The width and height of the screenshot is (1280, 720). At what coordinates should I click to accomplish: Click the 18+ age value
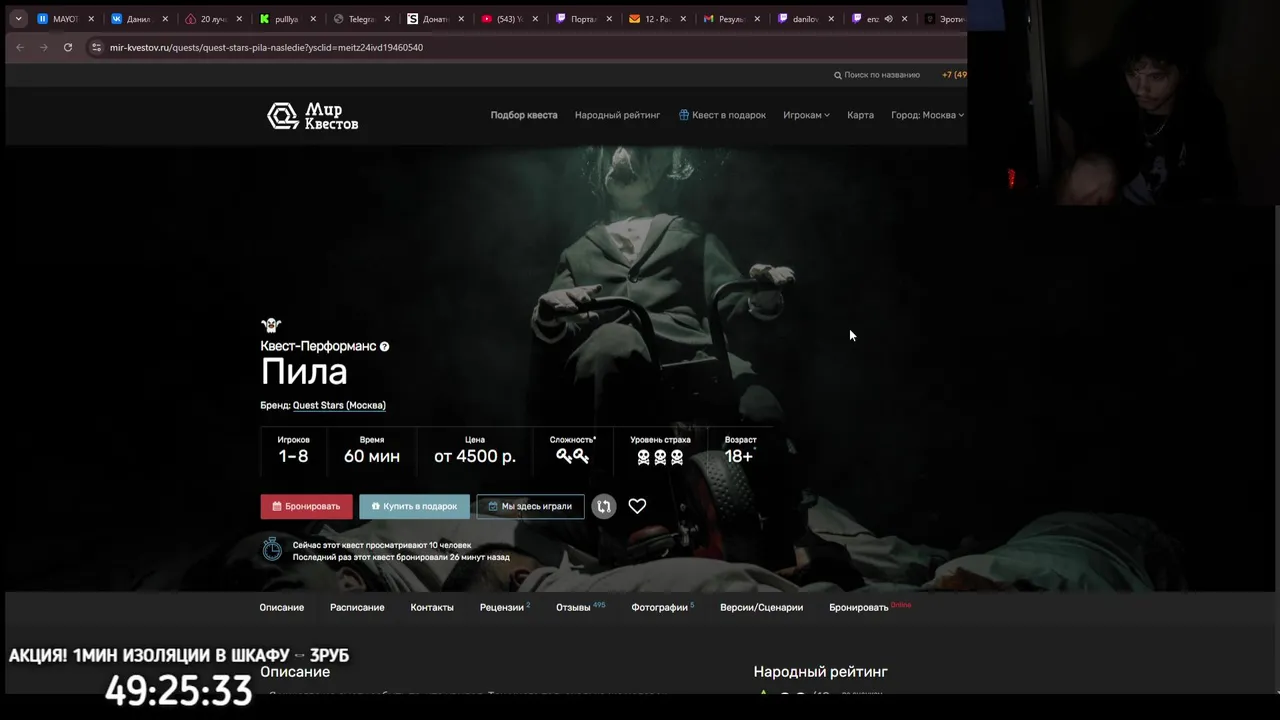739,456
